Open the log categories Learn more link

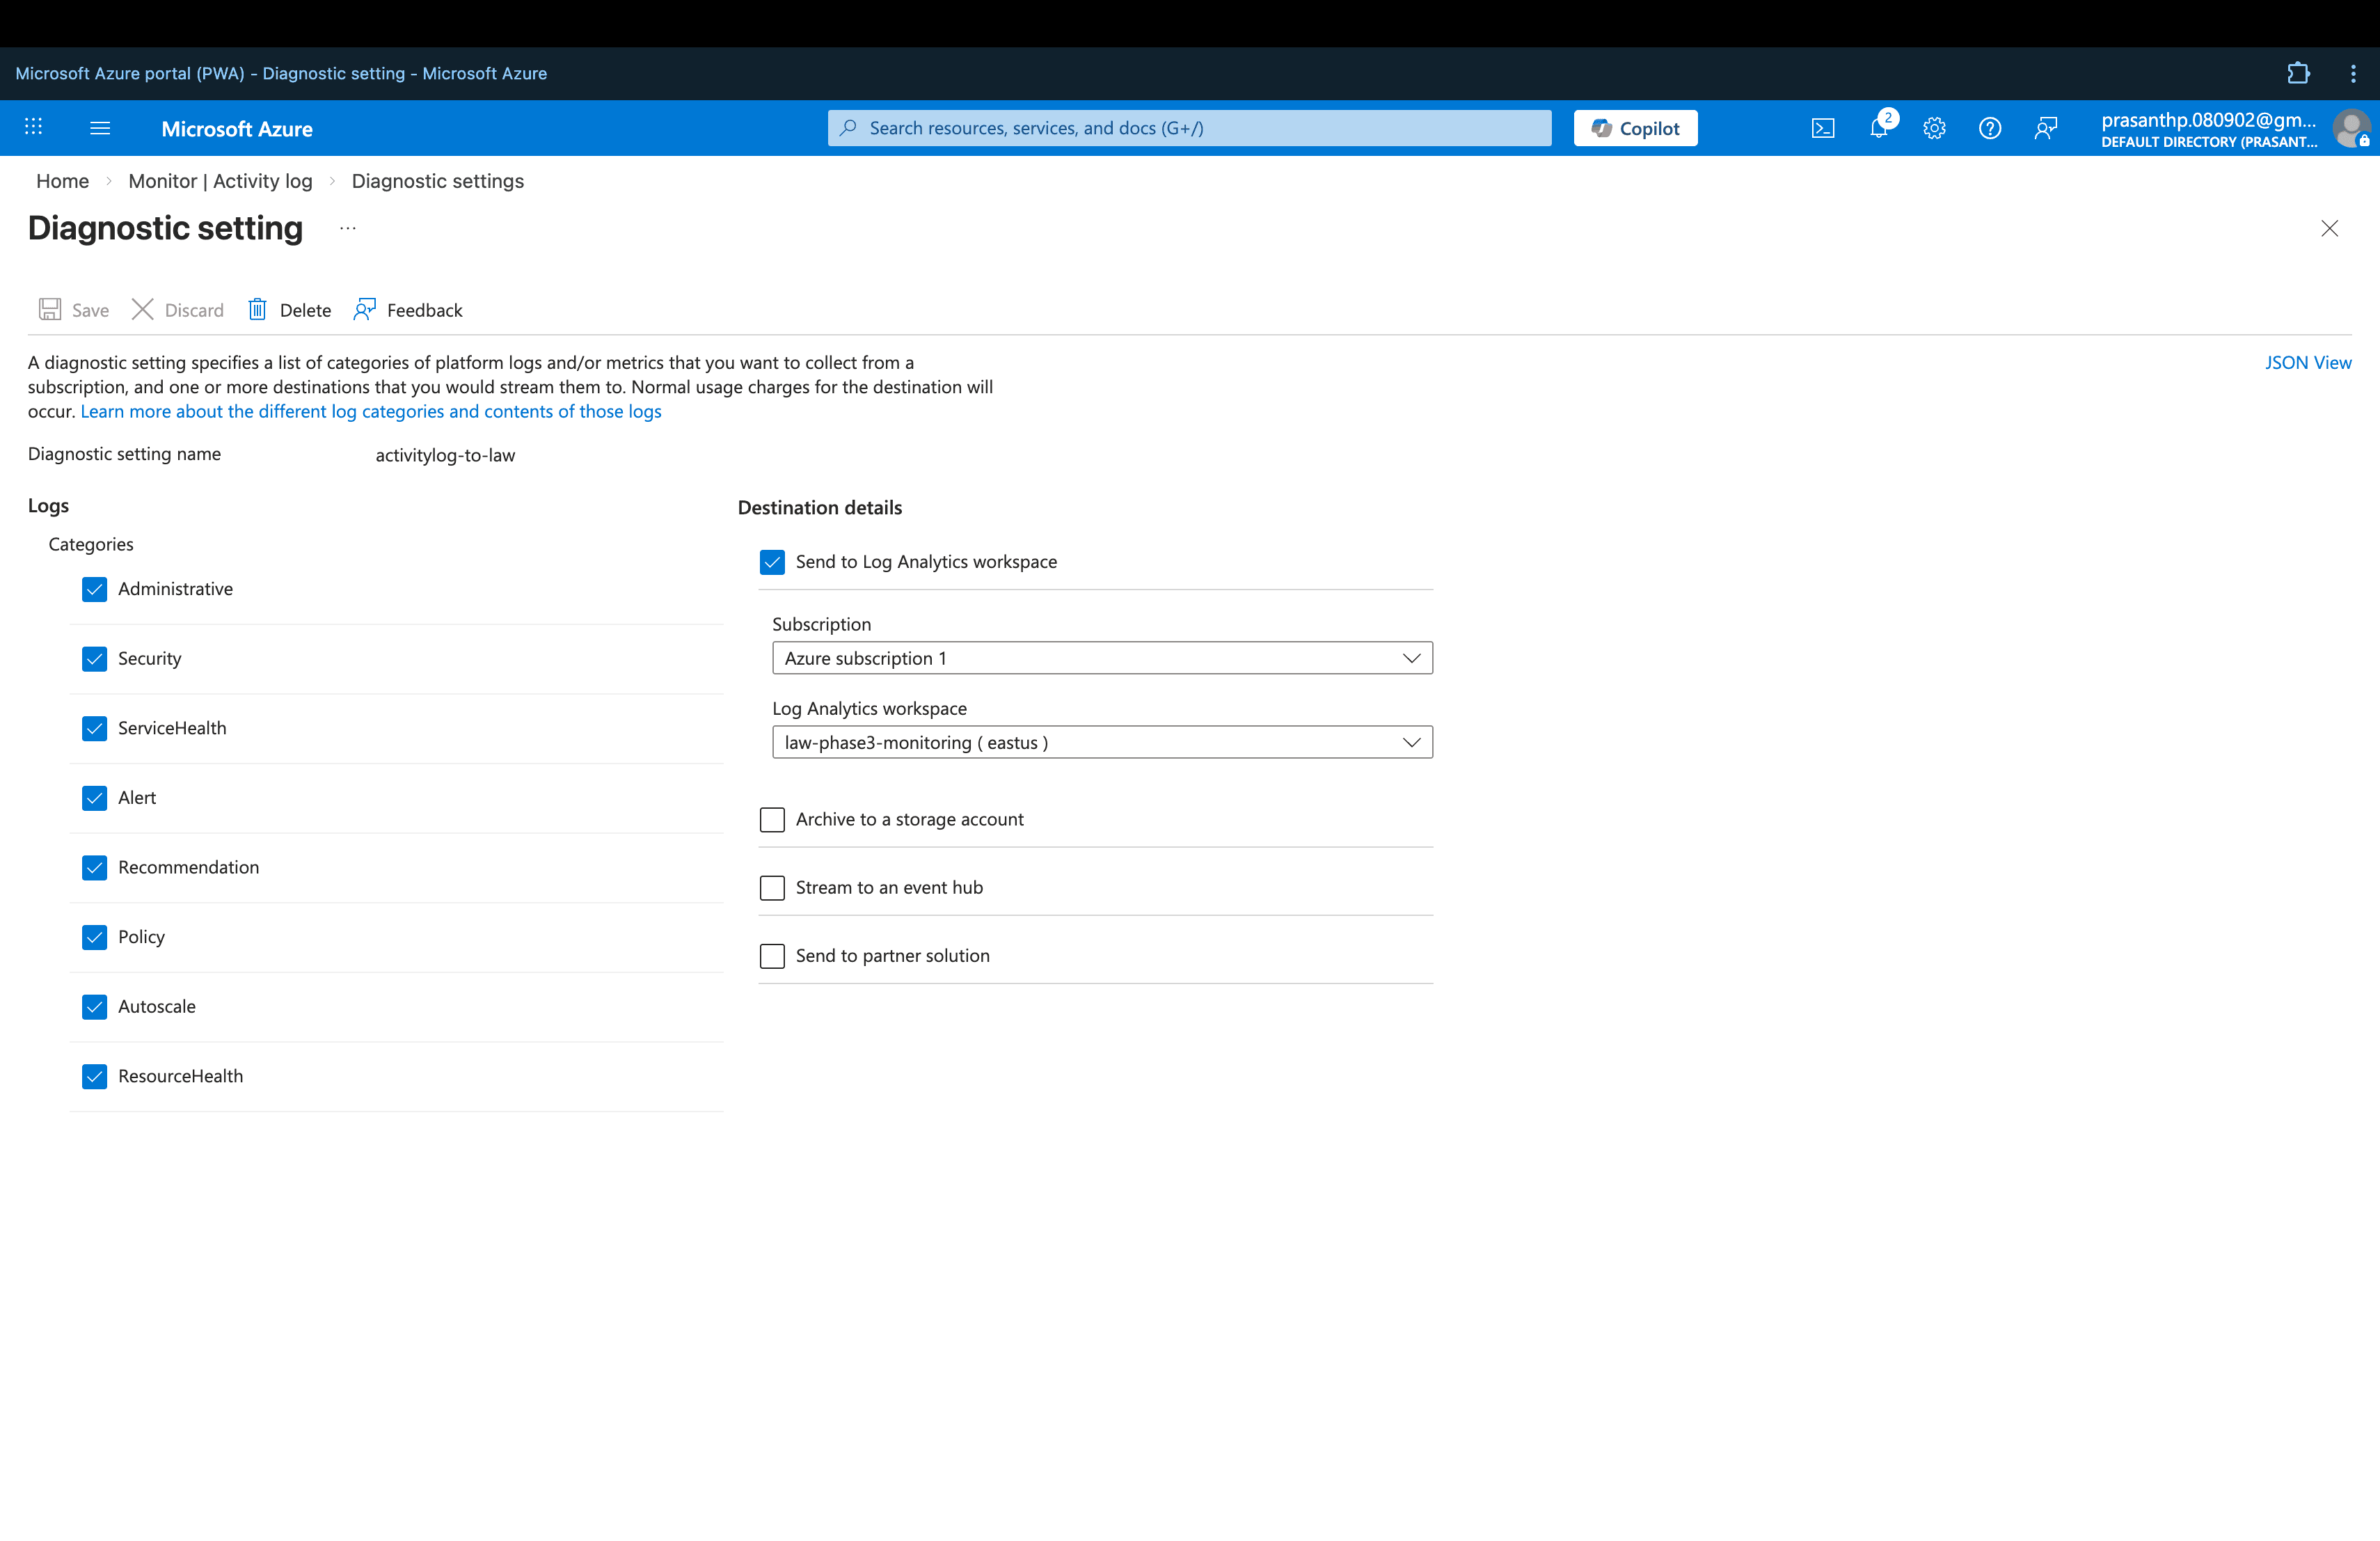[371, 411]
